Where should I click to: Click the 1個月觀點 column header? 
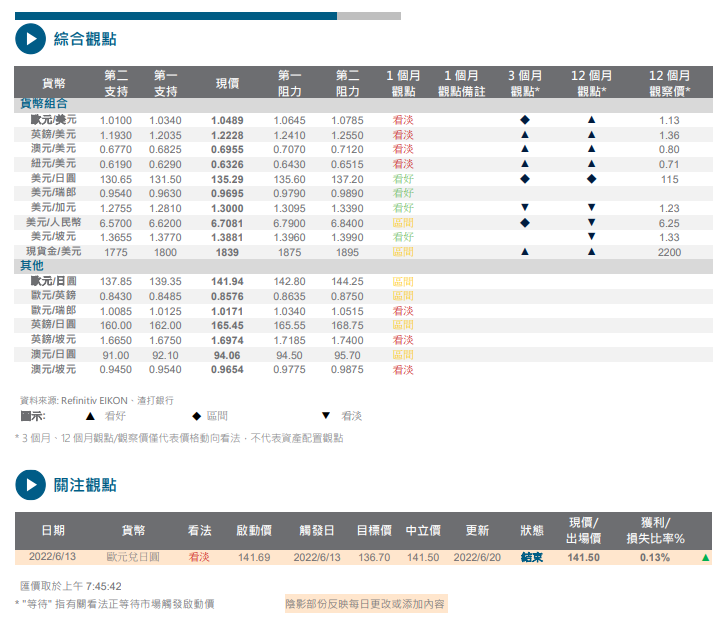tap(403, 83)
